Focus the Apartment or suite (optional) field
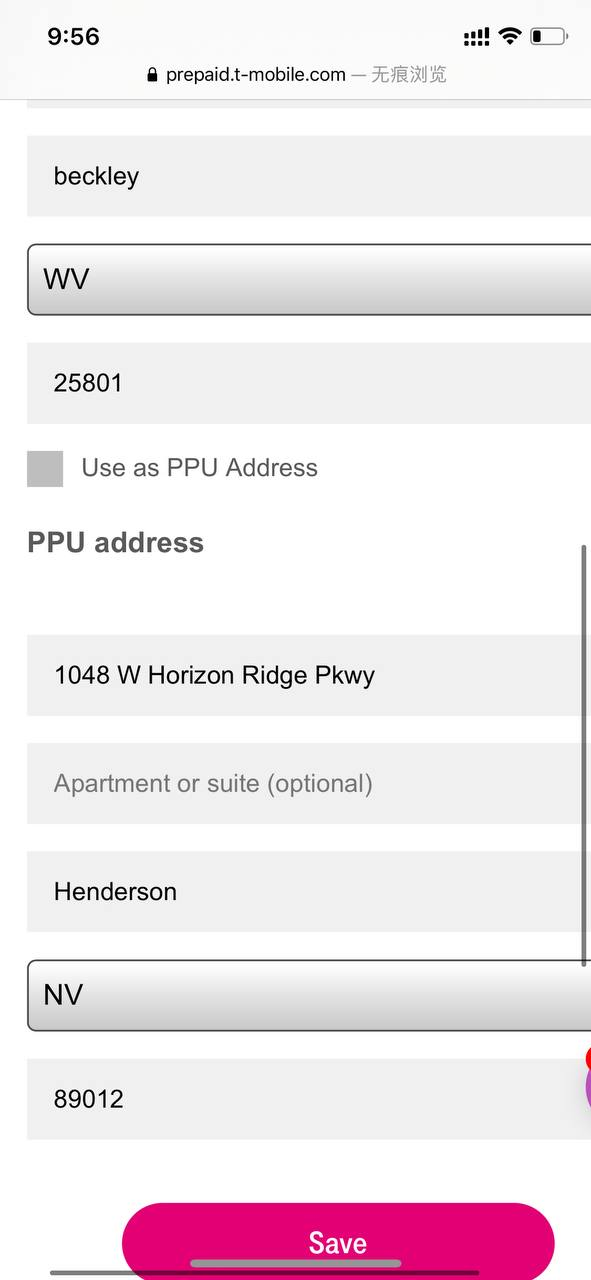The width and height of the screenshot is (591, 1280). (x=309, y=783)
